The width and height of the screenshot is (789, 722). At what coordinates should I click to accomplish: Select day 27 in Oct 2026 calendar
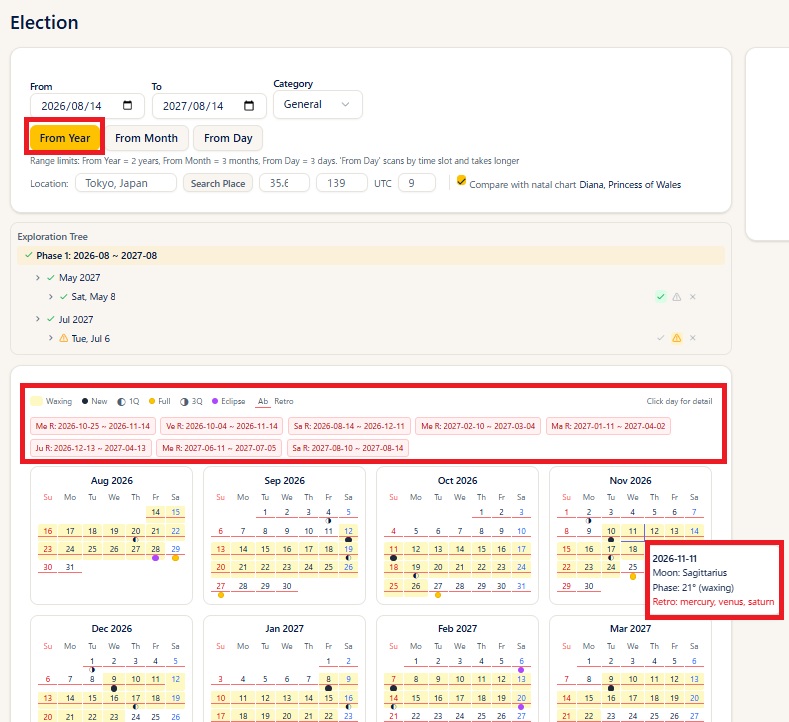pos(438,586)
